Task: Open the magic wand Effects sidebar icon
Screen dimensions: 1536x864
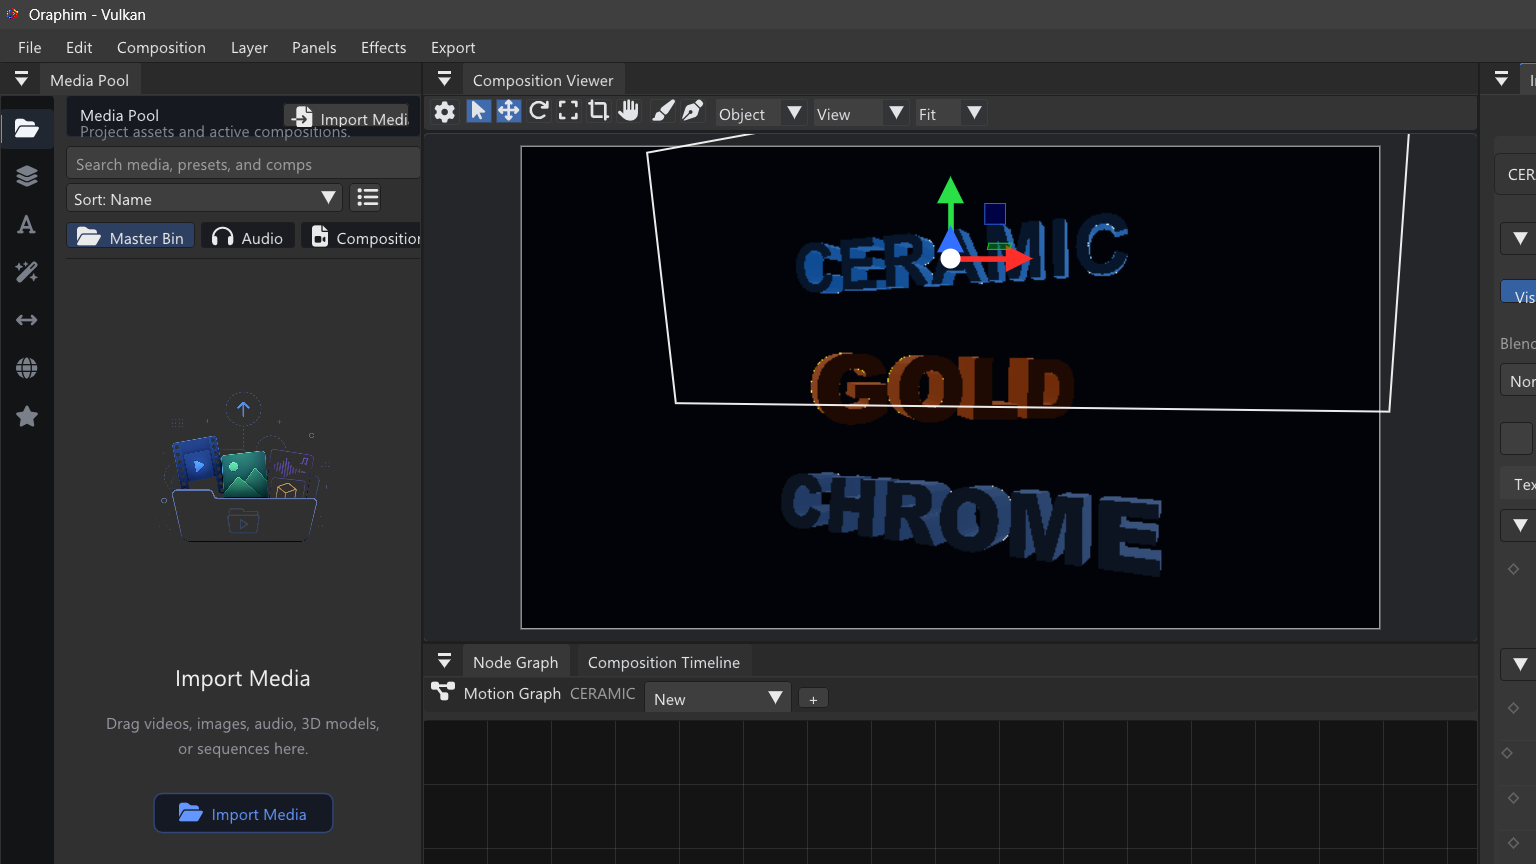Action: pyautogui.click(x=27, y=272)
